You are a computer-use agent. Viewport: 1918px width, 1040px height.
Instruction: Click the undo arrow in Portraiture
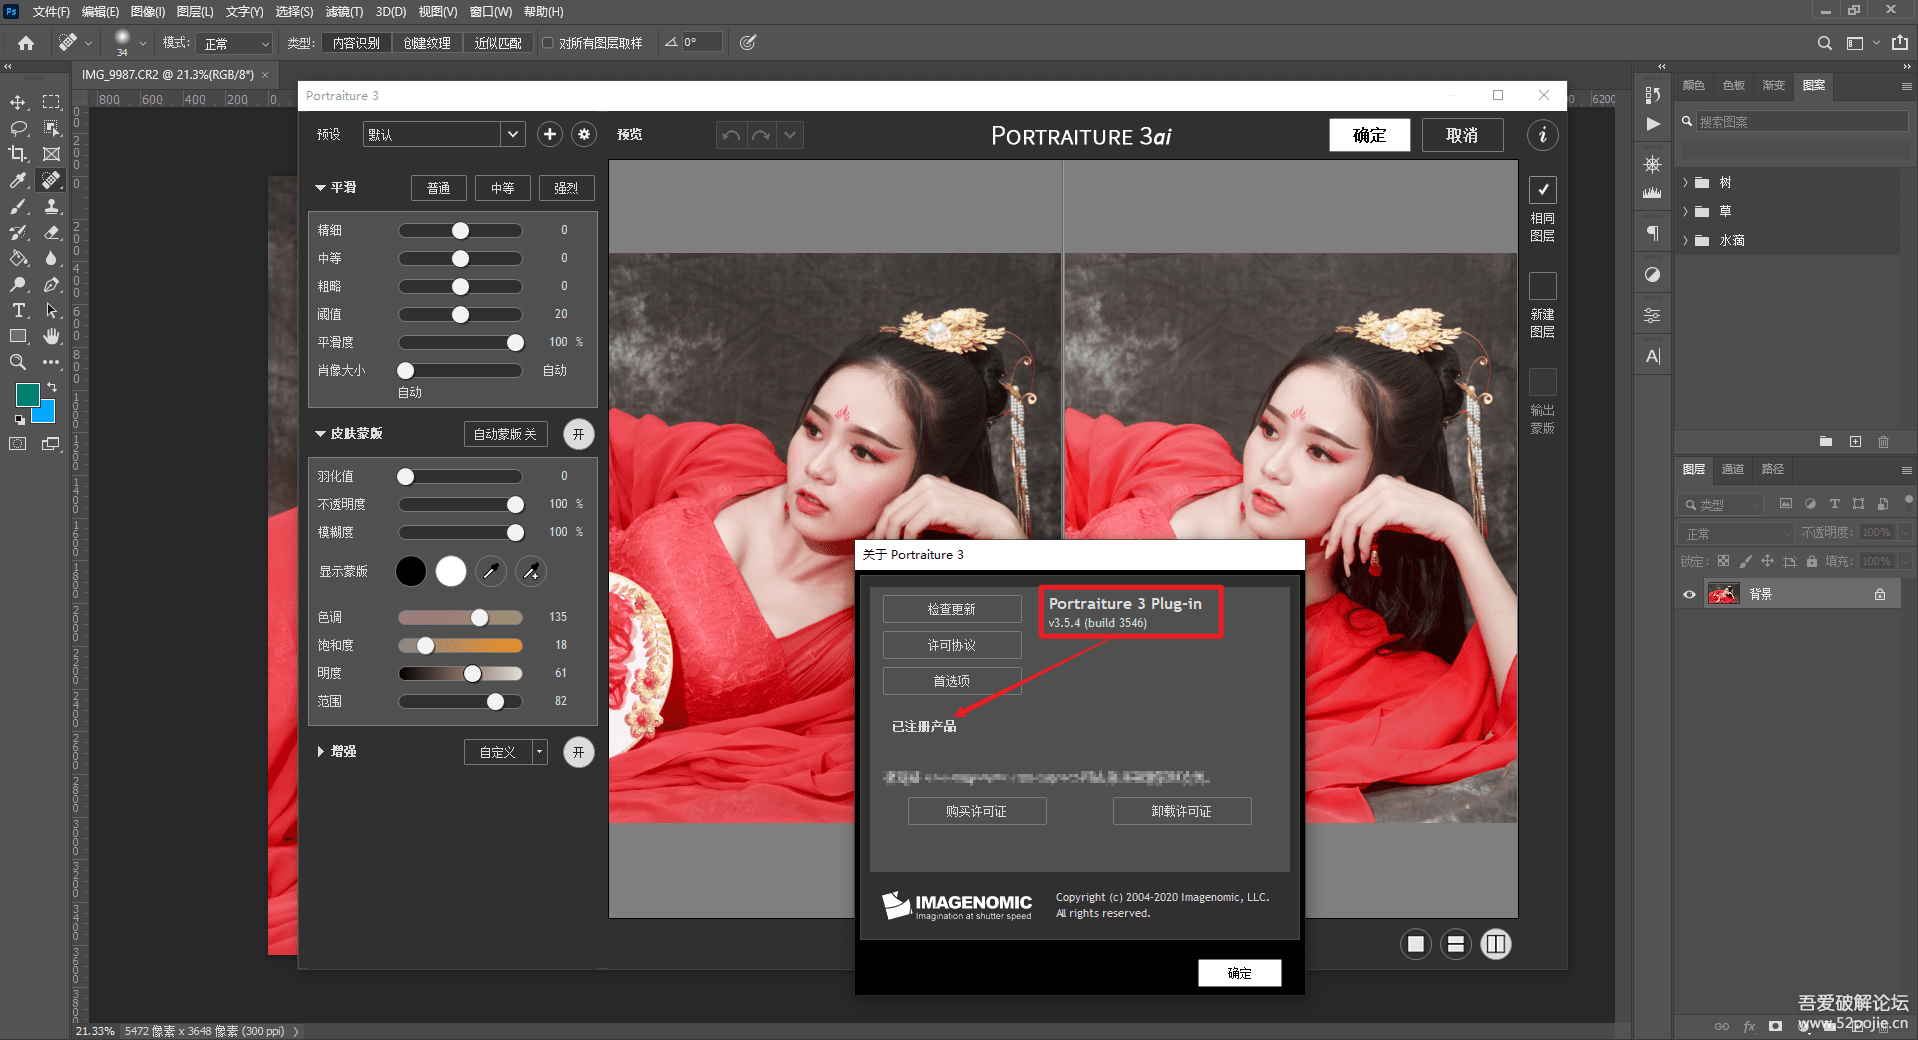point(731,135)
